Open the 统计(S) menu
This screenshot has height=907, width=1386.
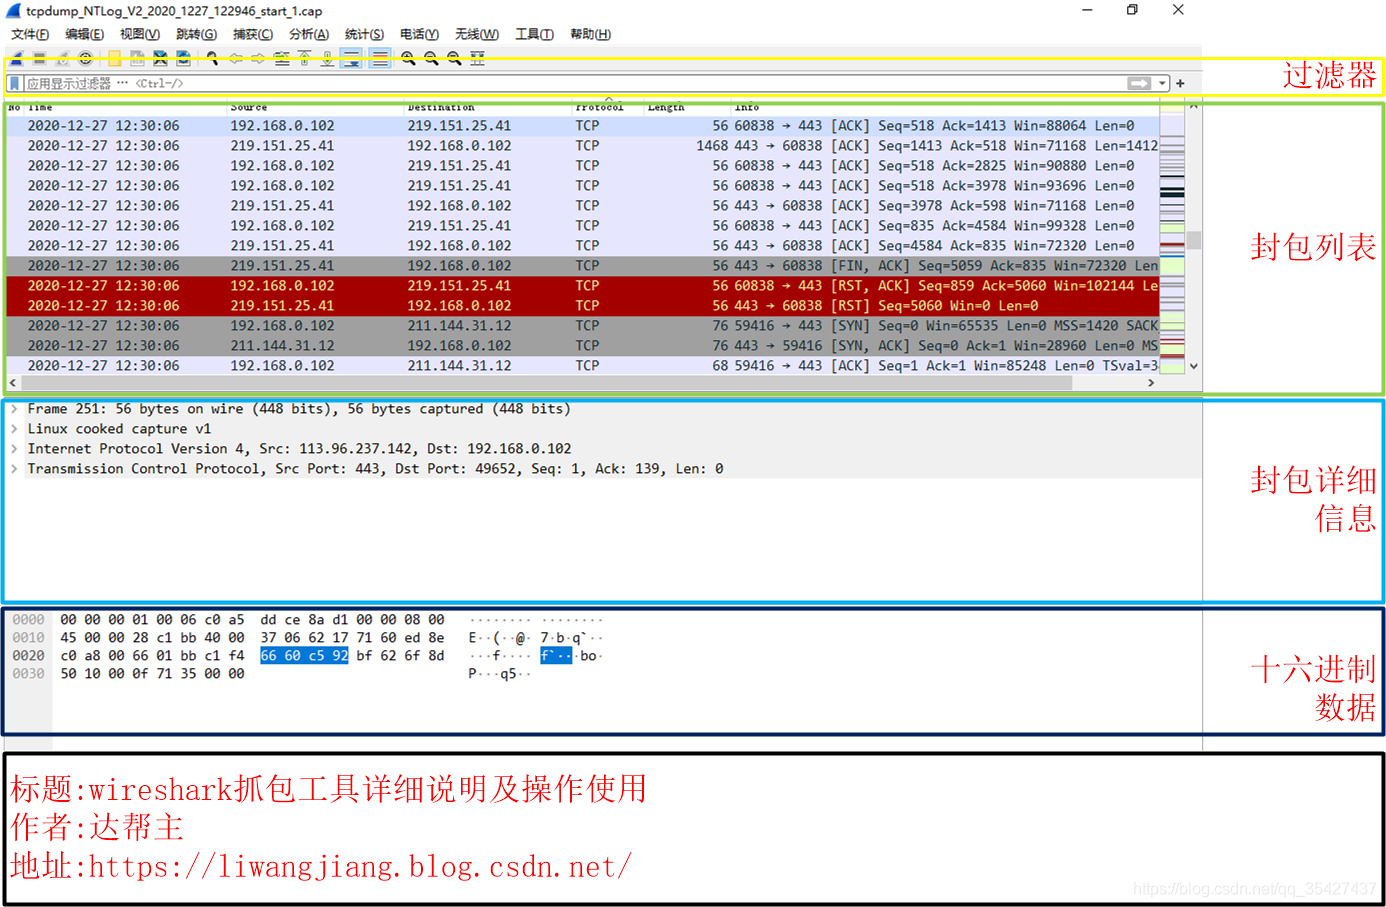coord(364,34)
